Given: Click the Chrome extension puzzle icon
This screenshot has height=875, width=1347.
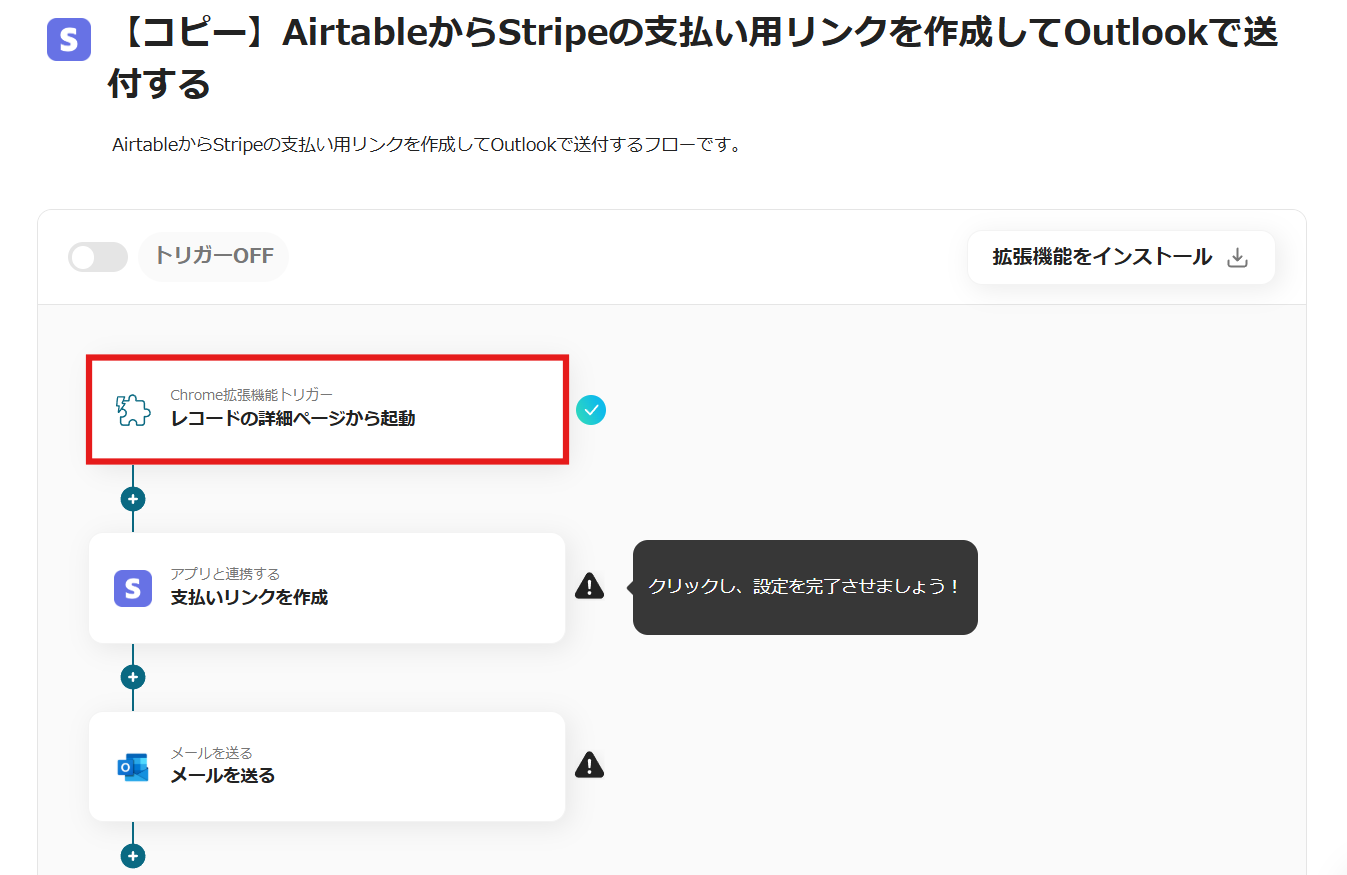Looking at the screenshot, I should click(x=133, y=410).
